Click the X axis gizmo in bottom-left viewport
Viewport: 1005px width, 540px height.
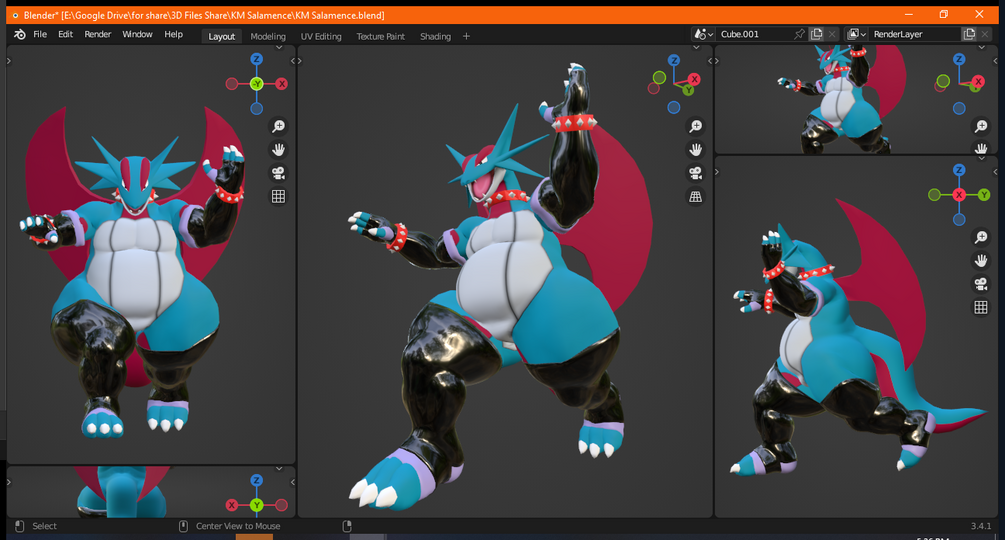(232, 505)
